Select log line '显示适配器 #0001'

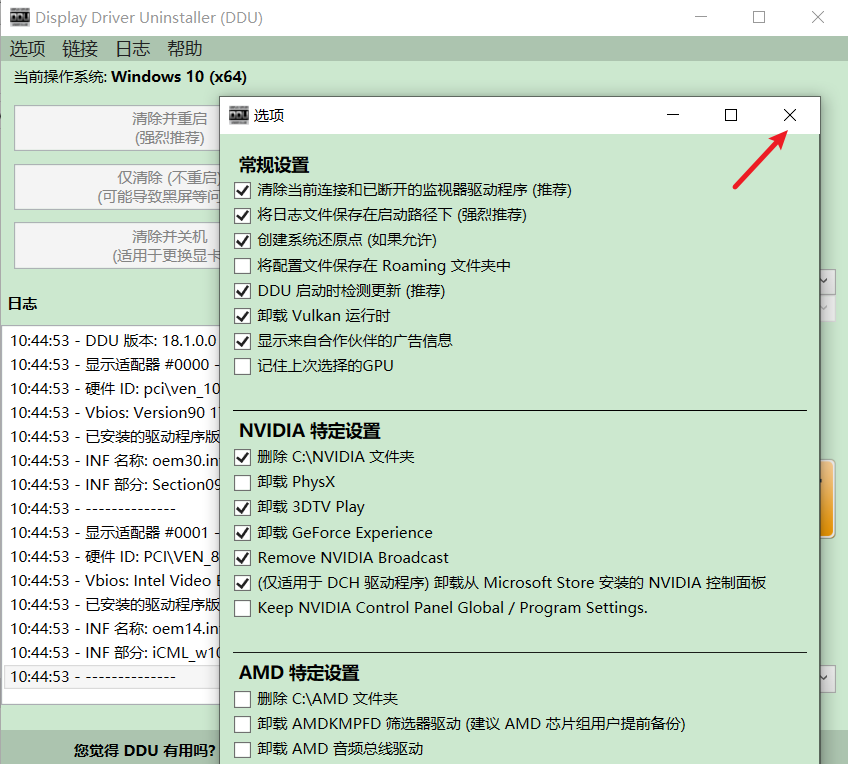(x=112, y=533)
